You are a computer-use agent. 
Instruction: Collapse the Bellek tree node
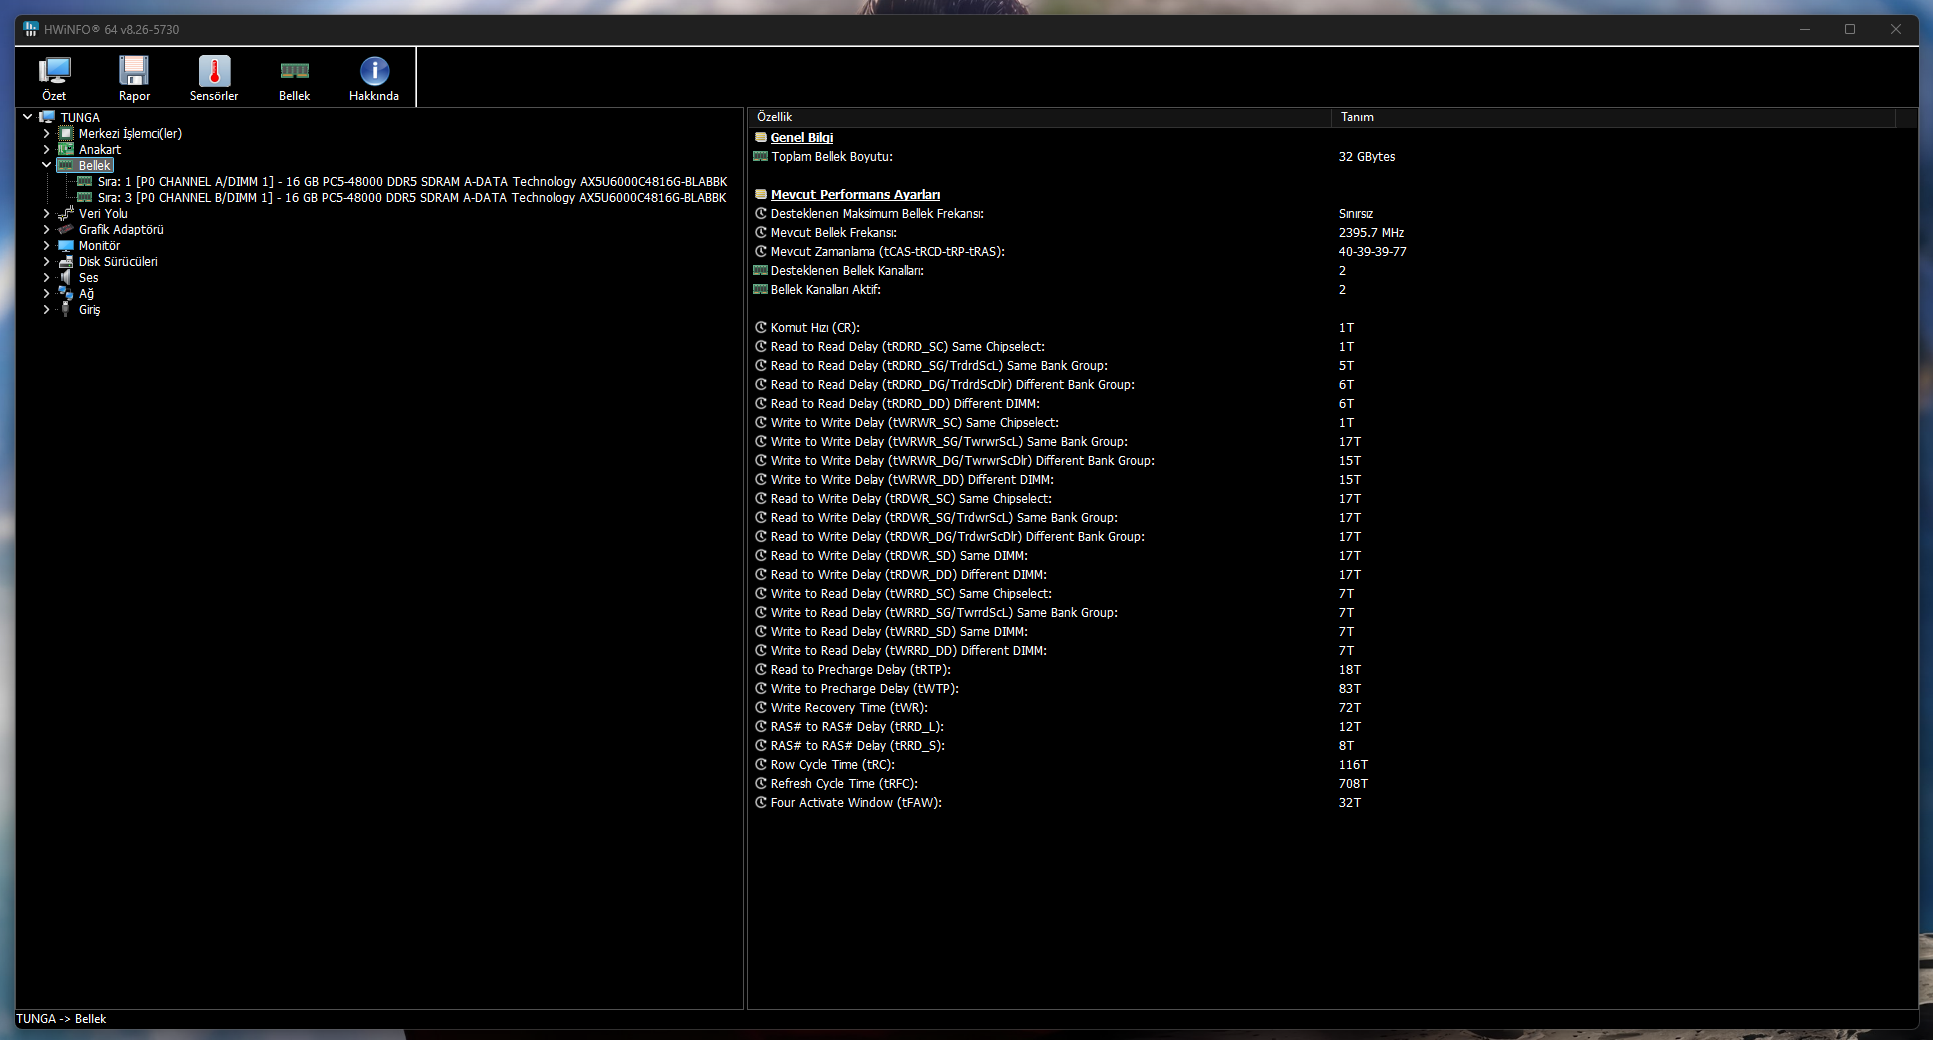[x=46, y=165]
